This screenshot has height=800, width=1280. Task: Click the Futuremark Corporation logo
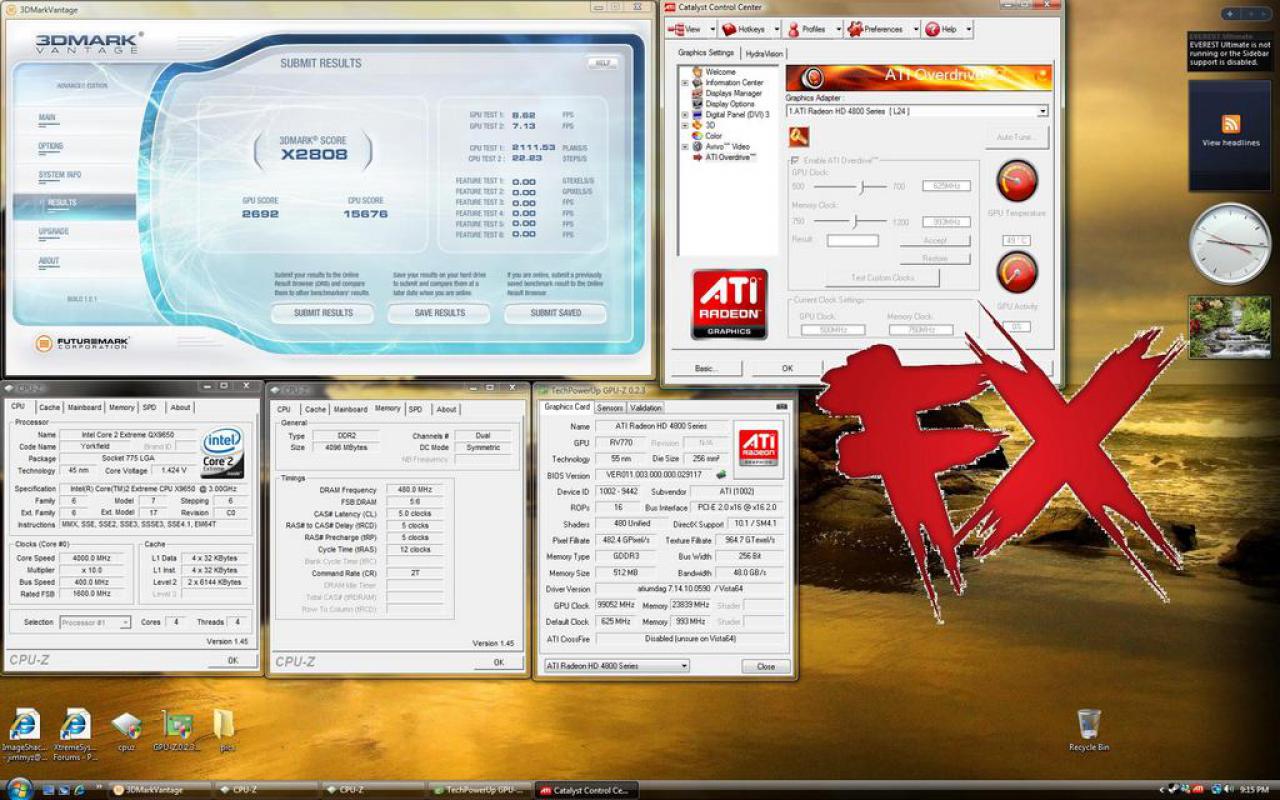point(83,343)
